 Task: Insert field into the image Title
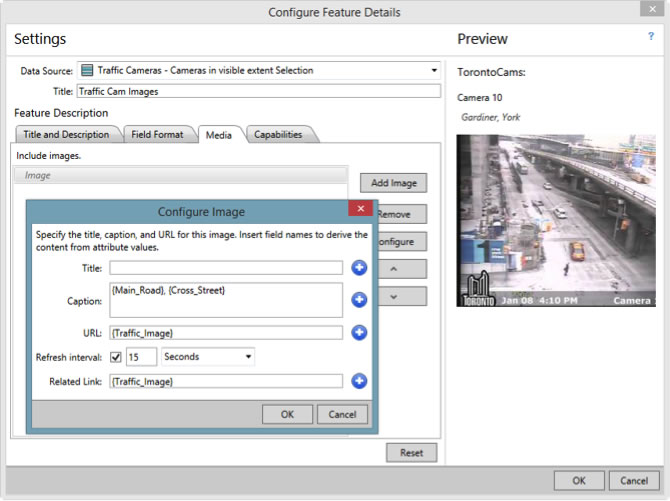(x=359, y=268)
